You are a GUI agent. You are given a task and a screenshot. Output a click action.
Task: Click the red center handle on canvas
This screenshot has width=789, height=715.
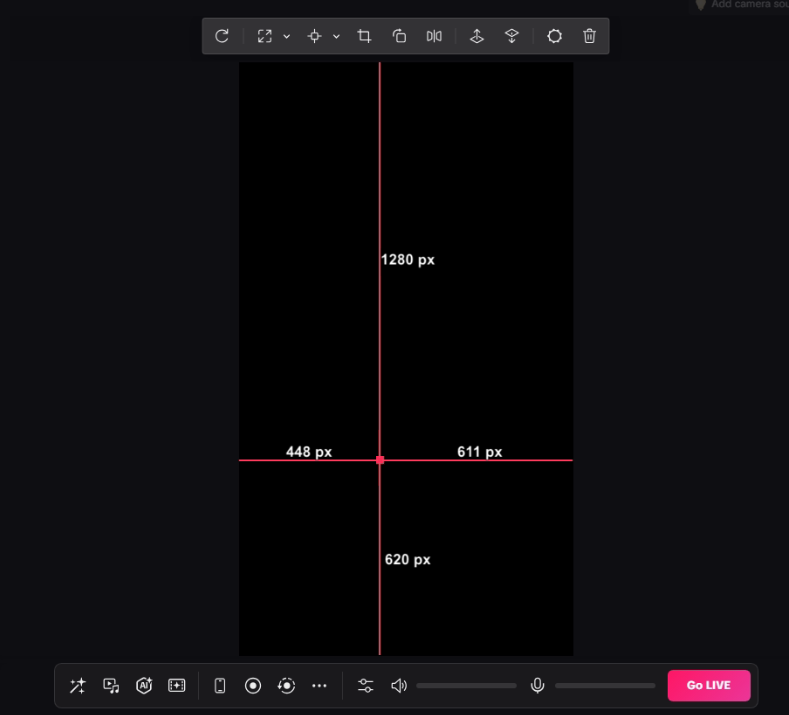tap(380, 460)
